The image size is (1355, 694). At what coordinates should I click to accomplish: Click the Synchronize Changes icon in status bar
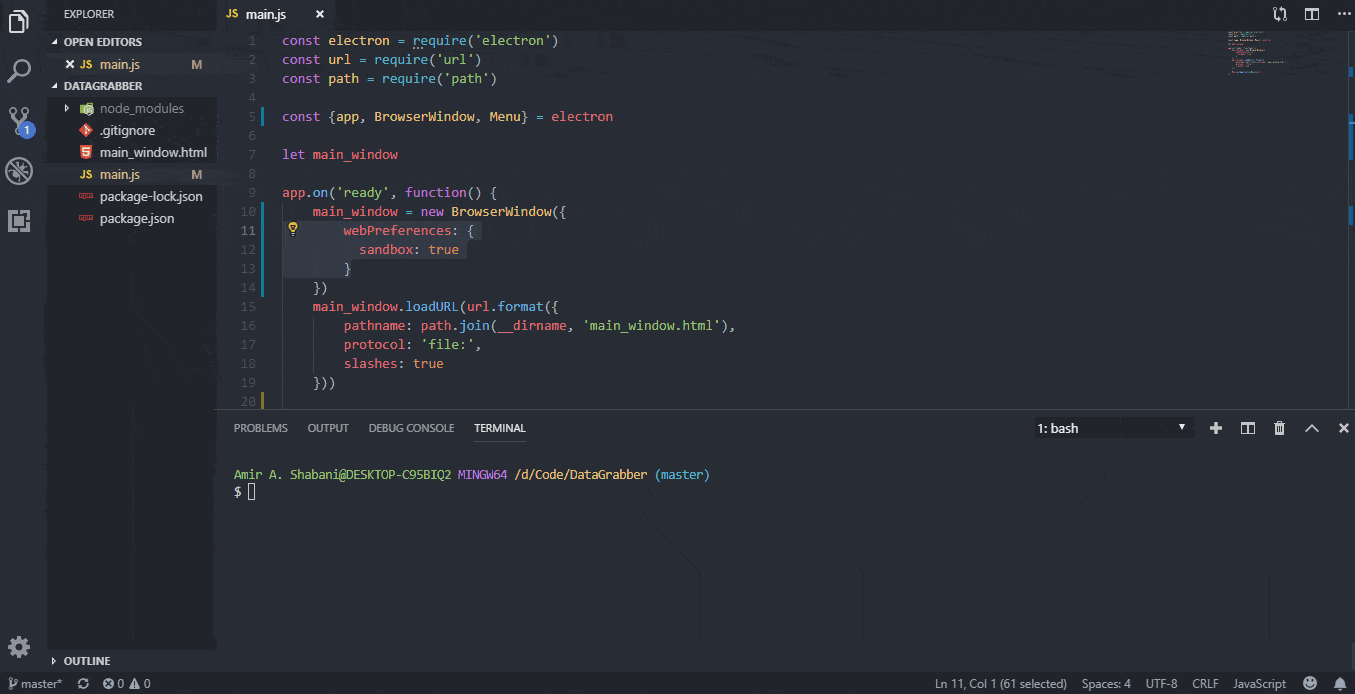click(83, 684)
